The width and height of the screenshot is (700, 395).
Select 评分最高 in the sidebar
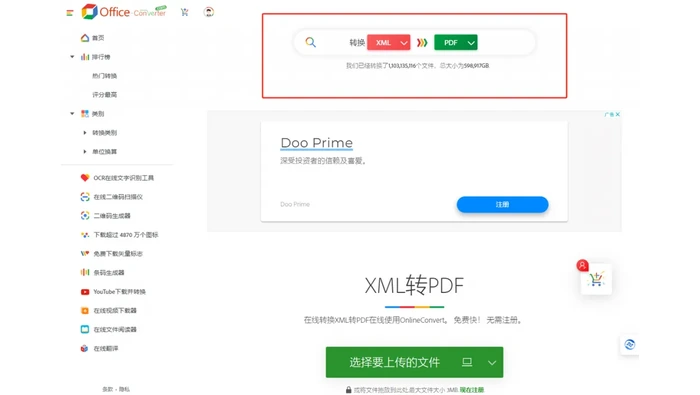tap(104, 95)
